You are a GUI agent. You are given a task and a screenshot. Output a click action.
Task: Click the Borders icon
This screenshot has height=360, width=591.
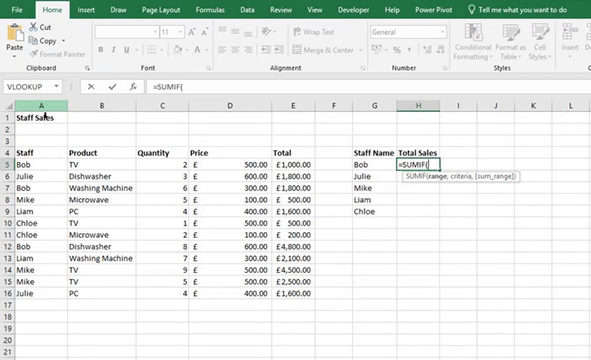152,49
